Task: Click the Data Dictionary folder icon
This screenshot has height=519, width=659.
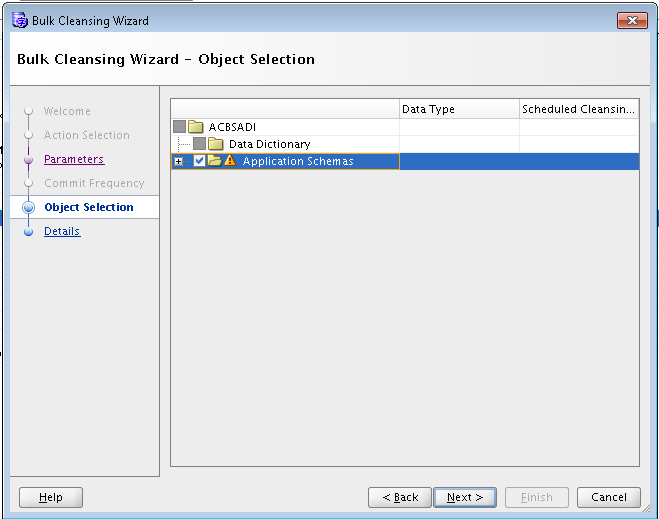Action: [216, 144]
